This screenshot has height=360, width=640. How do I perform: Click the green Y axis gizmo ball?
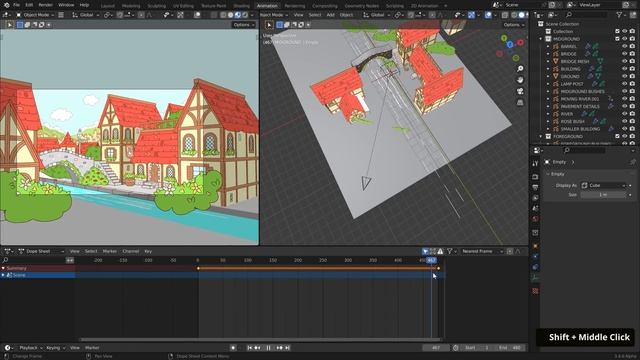tap(504, 38)
